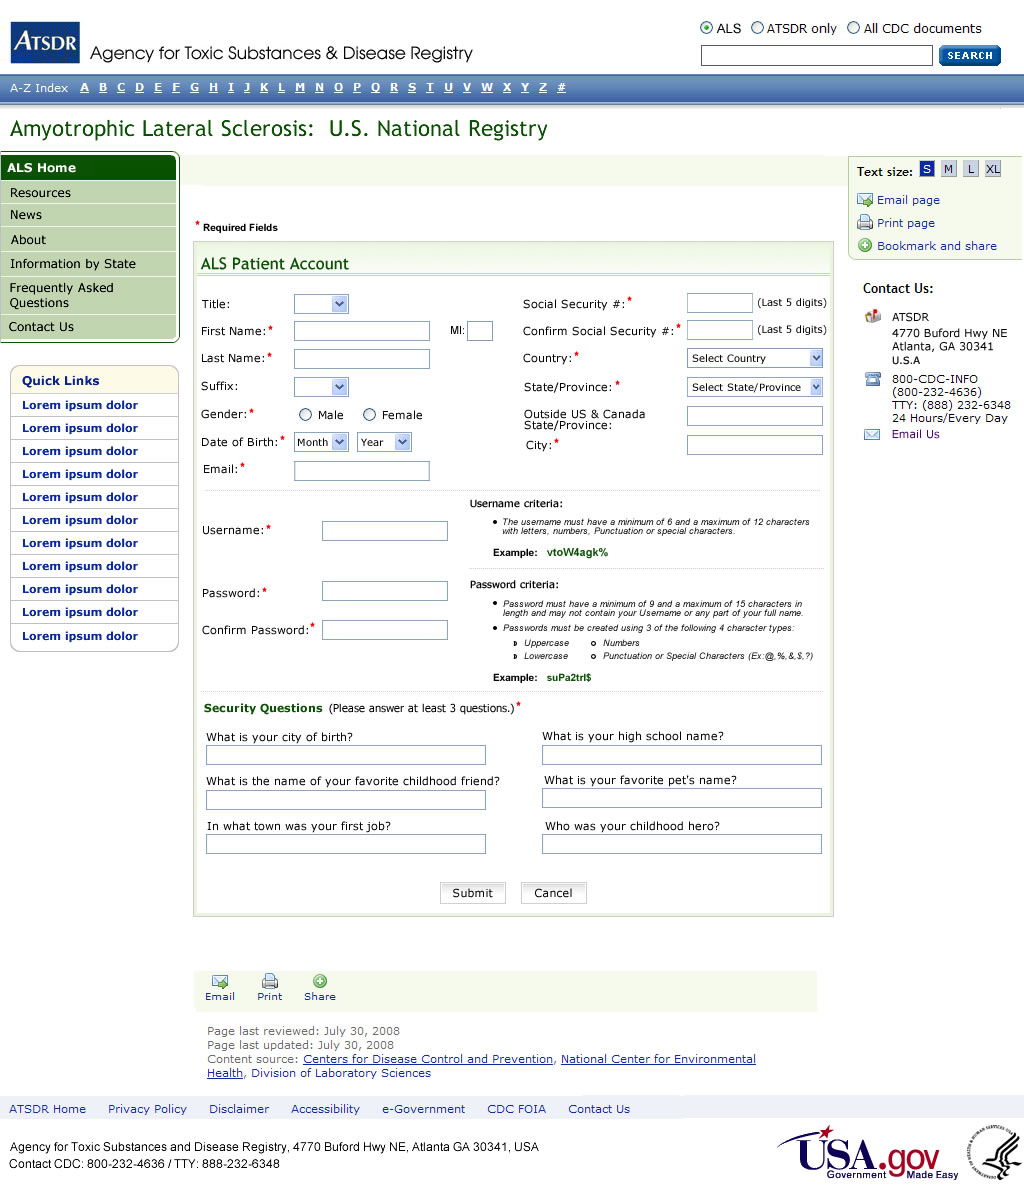The height and width of the screenshot is (1192, 1024).
Task: Choose Female gender option
Action: 369,415
